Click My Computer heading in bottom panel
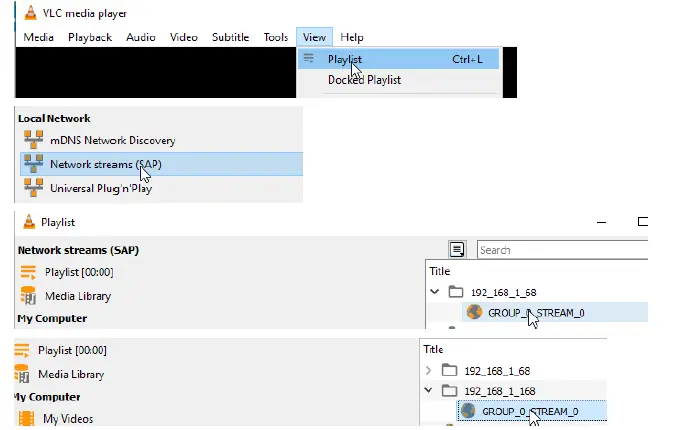 point(47,397)
